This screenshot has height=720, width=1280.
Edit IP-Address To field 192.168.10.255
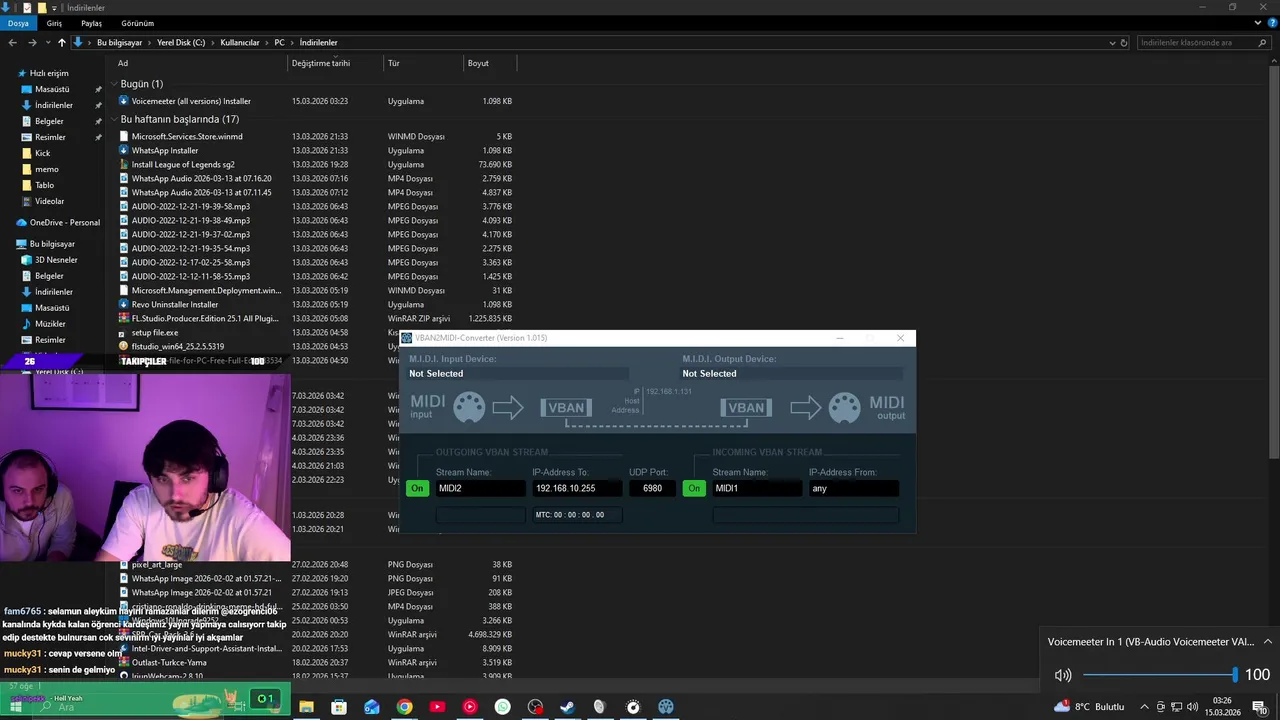tap(576, 488)
